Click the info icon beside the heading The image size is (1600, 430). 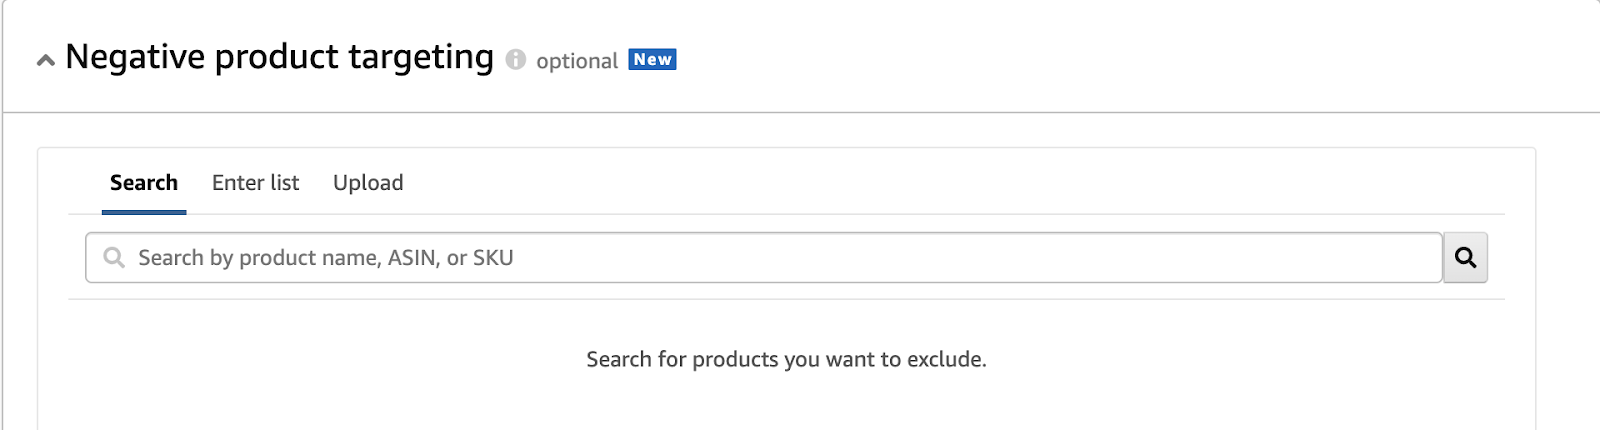(516, 60)
